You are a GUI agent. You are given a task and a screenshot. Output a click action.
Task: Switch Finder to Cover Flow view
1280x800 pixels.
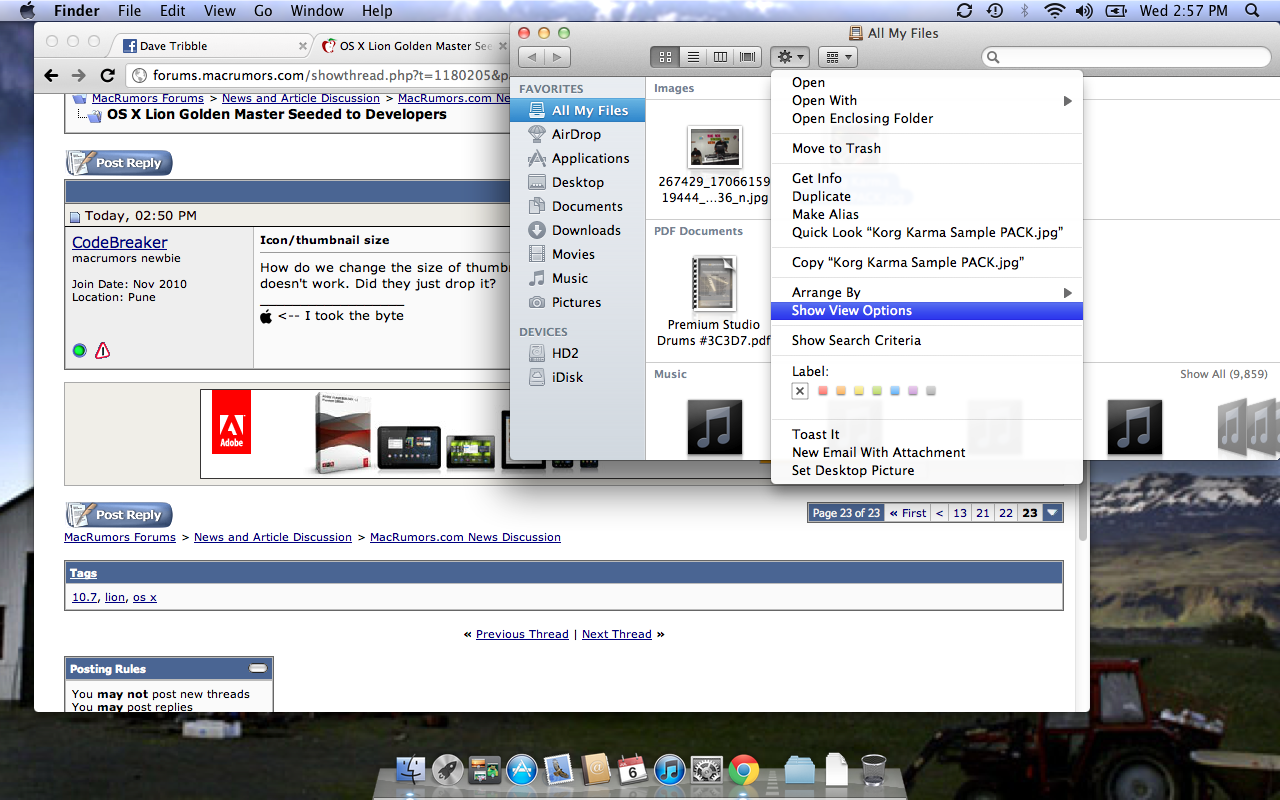tap(747, 57)
